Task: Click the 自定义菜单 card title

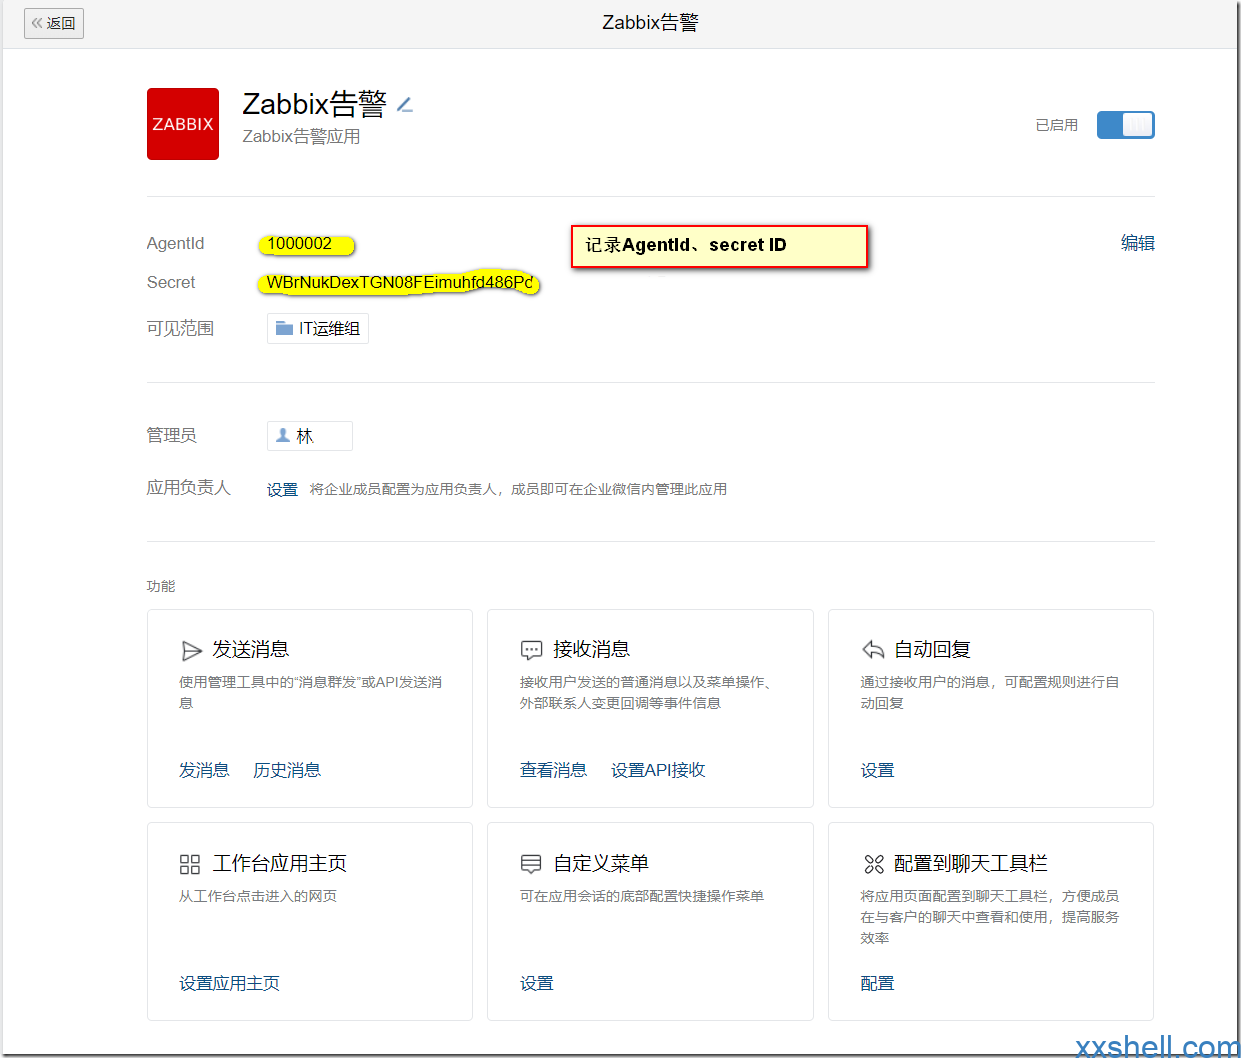Action: point(602,864)
